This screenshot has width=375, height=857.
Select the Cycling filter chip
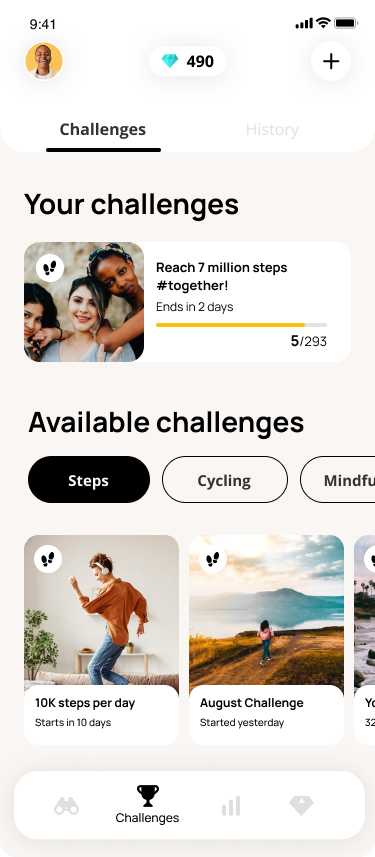tap(225, 480)
